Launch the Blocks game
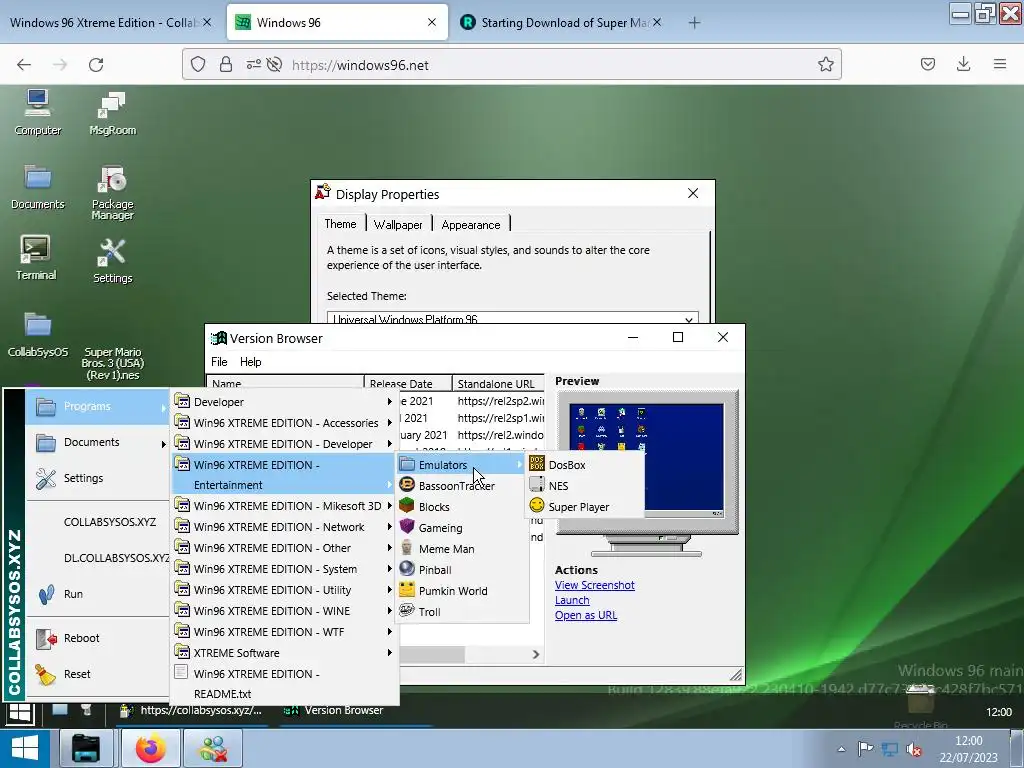The height and width of the screenshot is (768, 1024). (x=462, y=506)
